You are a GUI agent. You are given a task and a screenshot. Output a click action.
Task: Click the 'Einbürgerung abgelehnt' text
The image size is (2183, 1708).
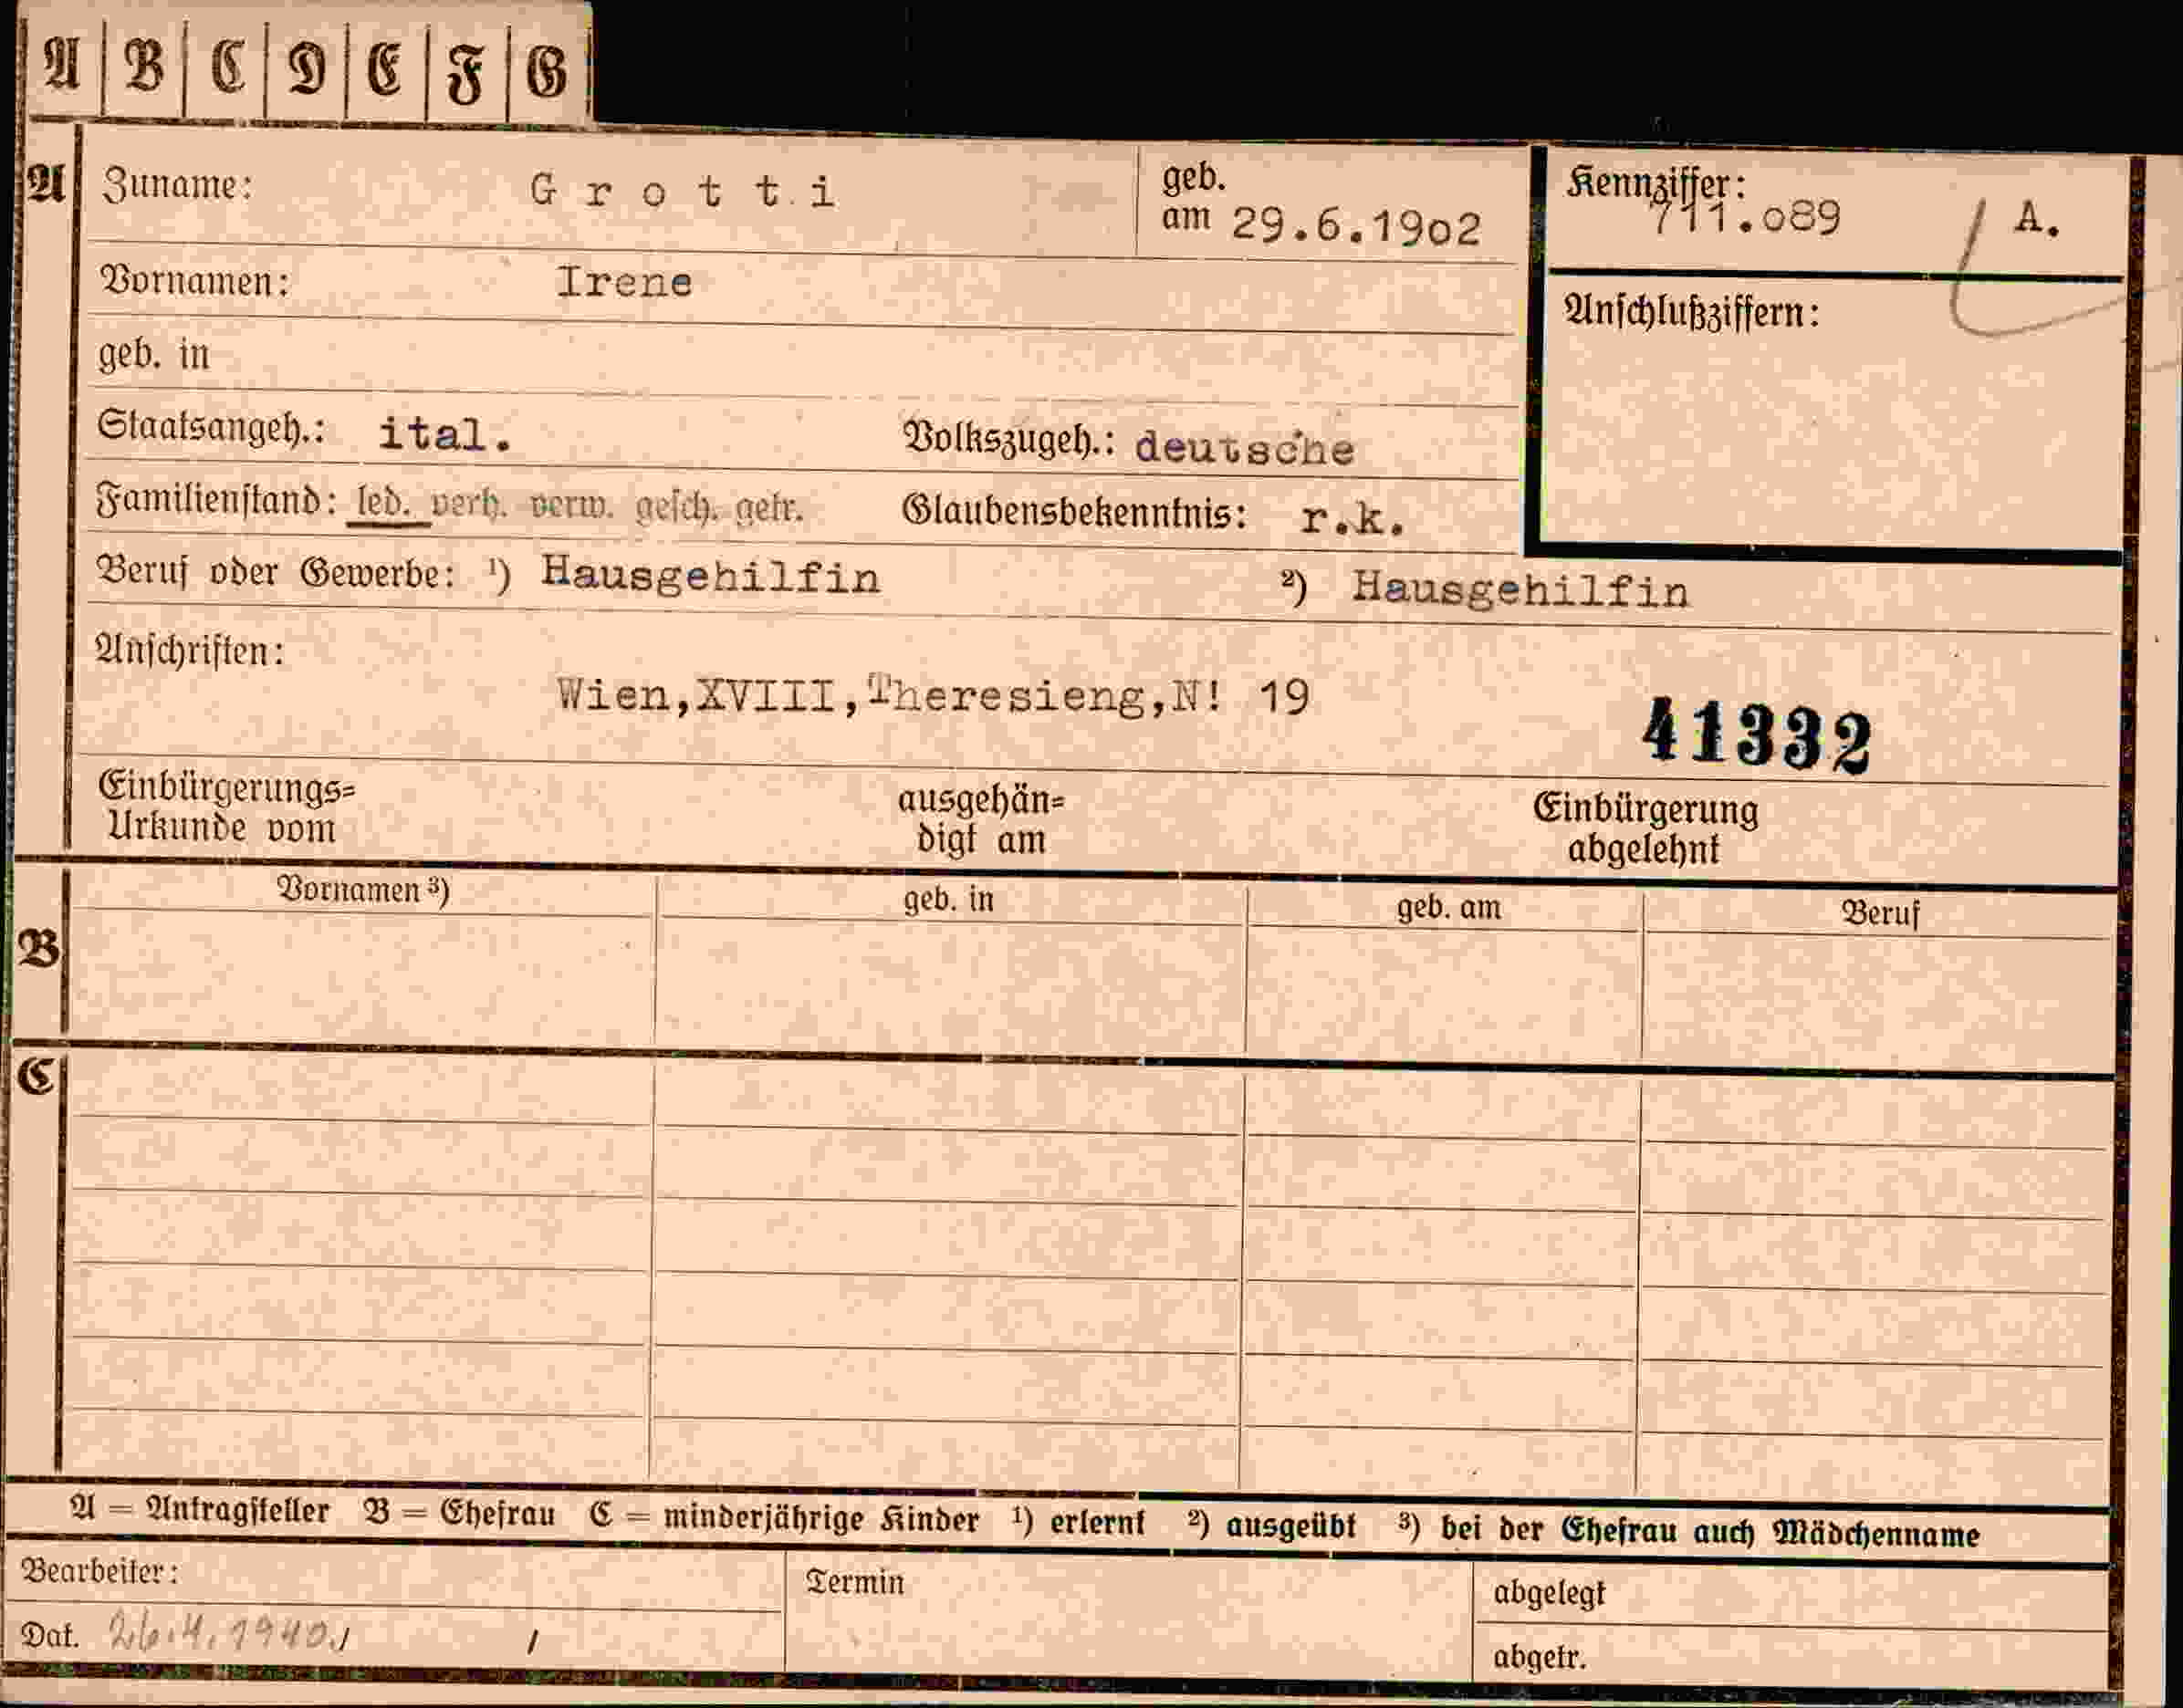click(x=1645, y=829)
